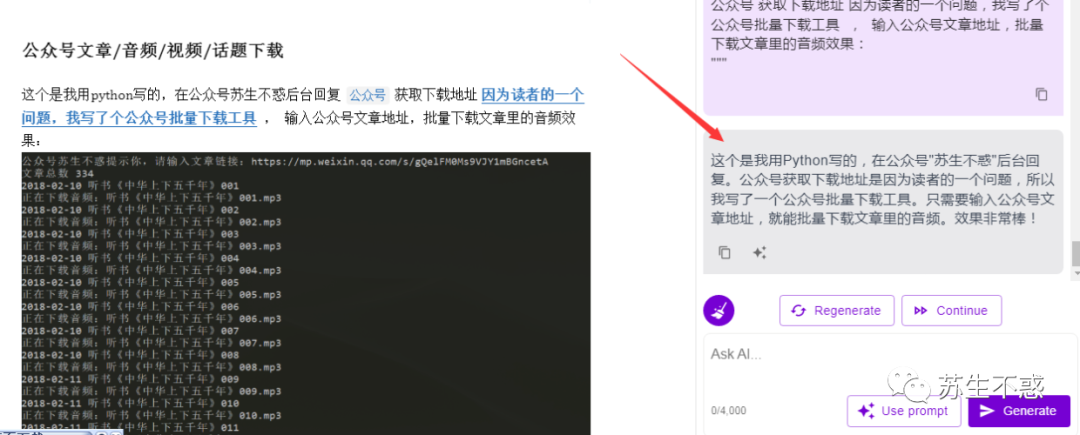This screenshot has width=1080, height=435.
Task: Click the heading 公众号文章/音频/视频/话题下载
Action: [153, 50]
